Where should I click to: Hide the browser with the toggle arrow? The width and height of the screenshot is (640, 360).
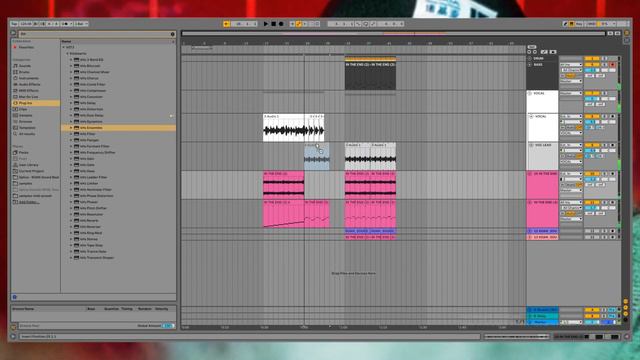13,34
